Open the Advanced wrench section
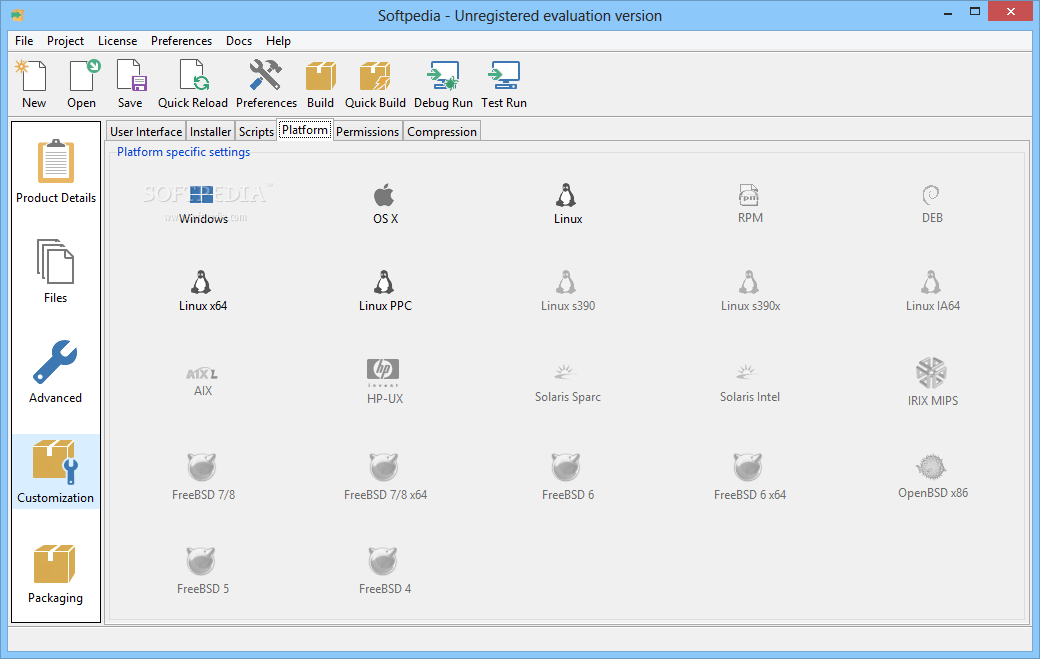This screenshot has height=659, width=1040. click(x=56, y=371)
